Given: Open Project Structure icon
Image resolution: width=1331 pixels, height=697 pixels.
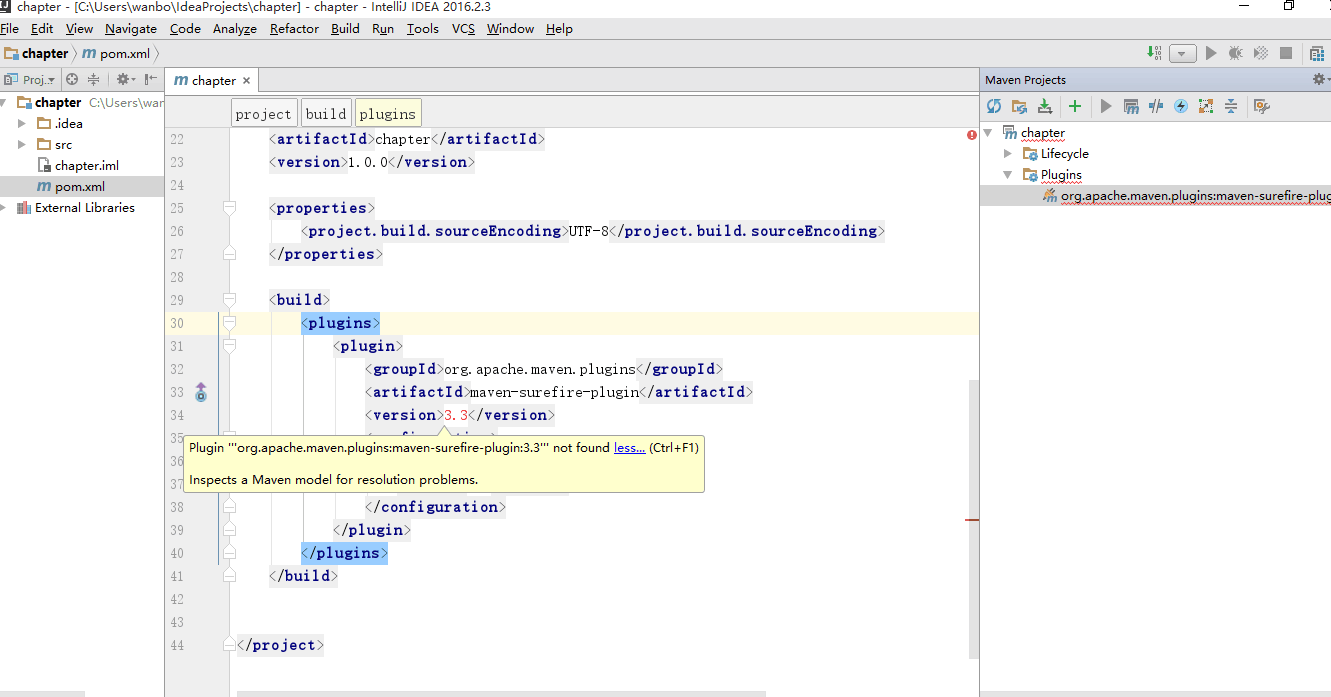Looking at the screenshot, I should click(1318, 53).
